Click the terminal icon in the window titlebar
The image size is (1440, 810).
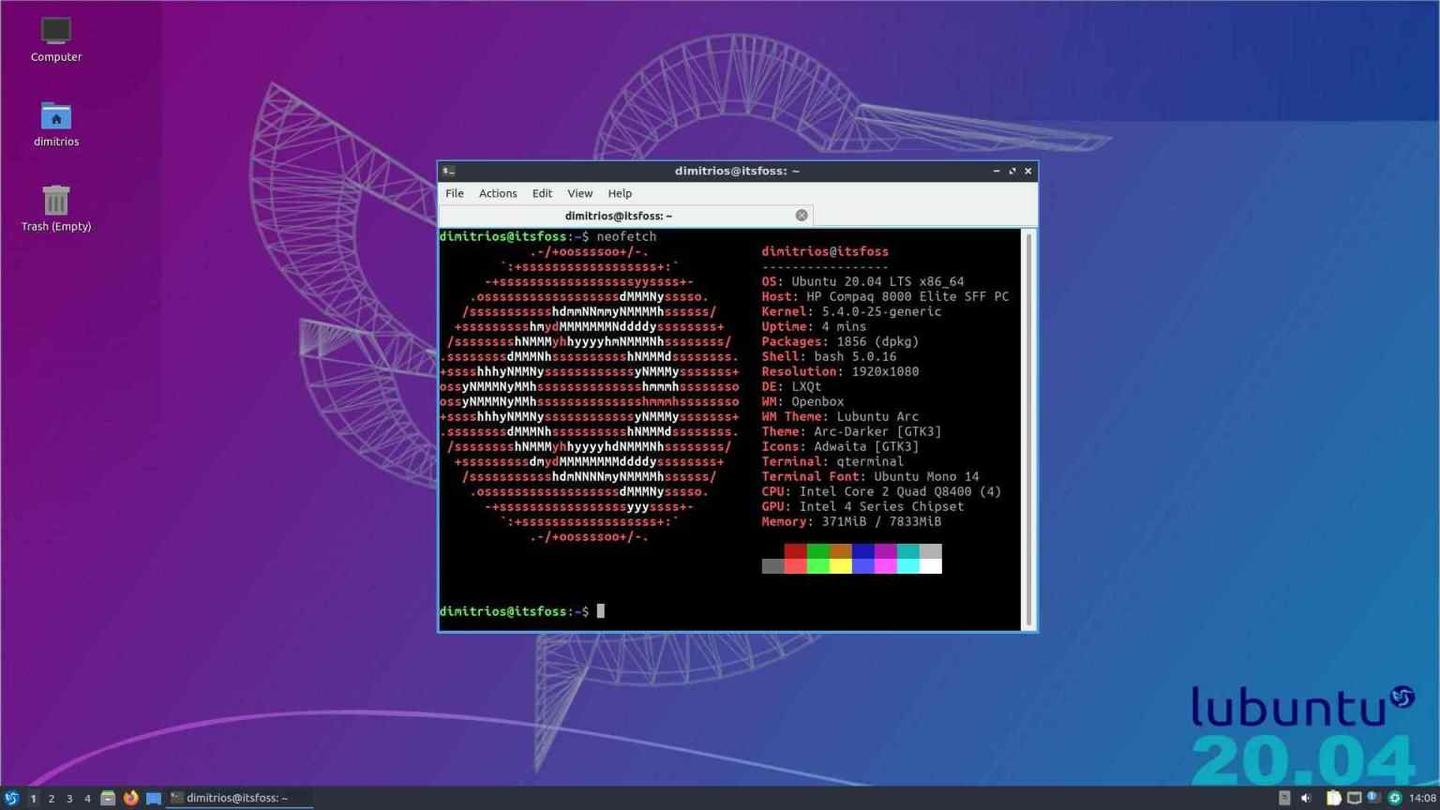tap(447, 170)
